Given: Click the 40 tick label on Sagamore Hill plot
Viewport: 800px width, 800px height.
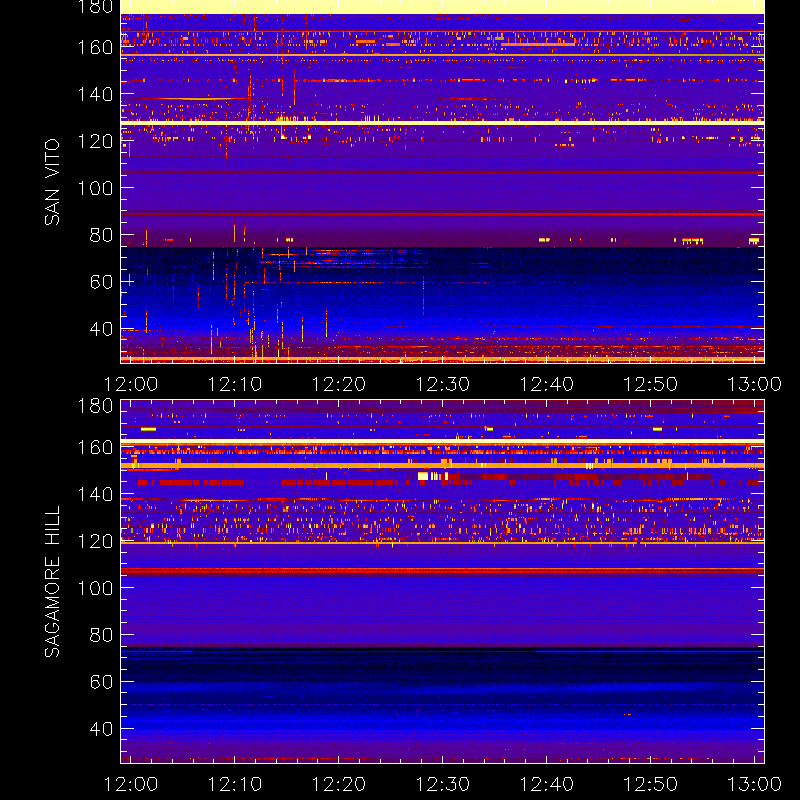Looking at the screenshot, I should pos(102,729).
